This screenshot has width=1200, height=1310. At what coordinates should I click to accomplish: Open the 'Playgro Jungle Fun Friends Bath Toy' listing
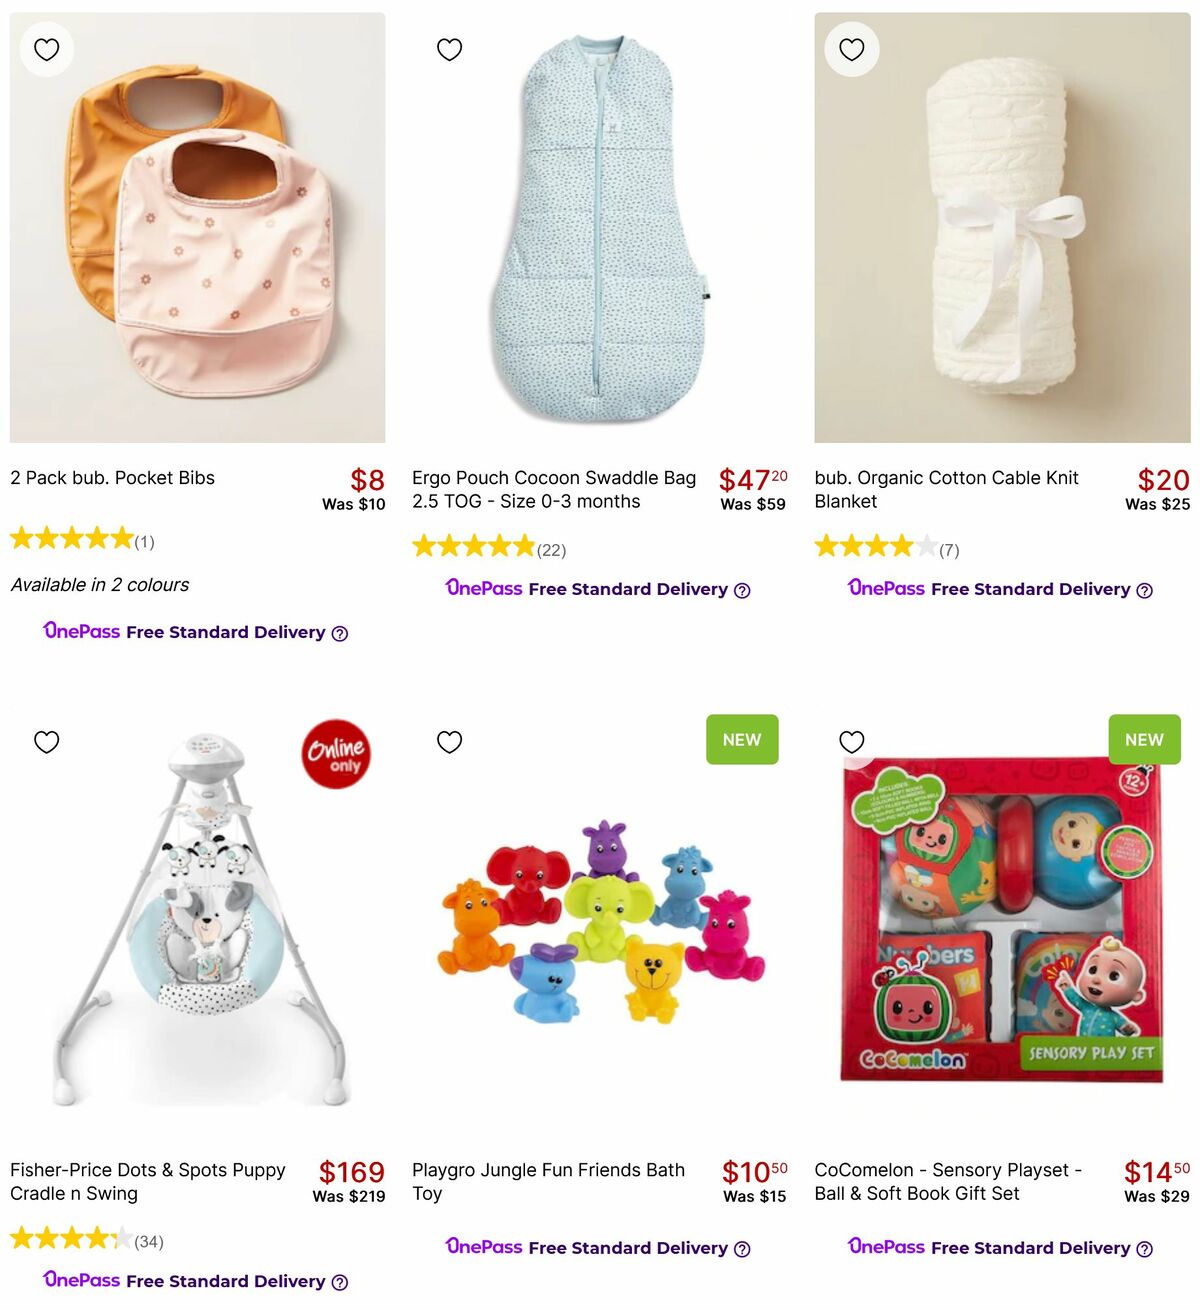548,1181
